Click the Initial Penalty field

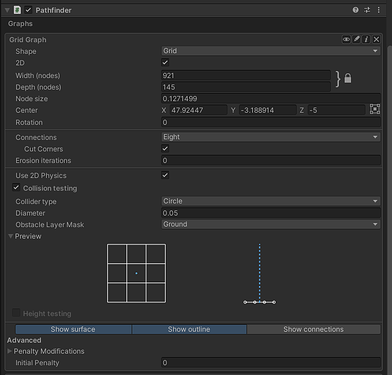(x=271, y=363)
